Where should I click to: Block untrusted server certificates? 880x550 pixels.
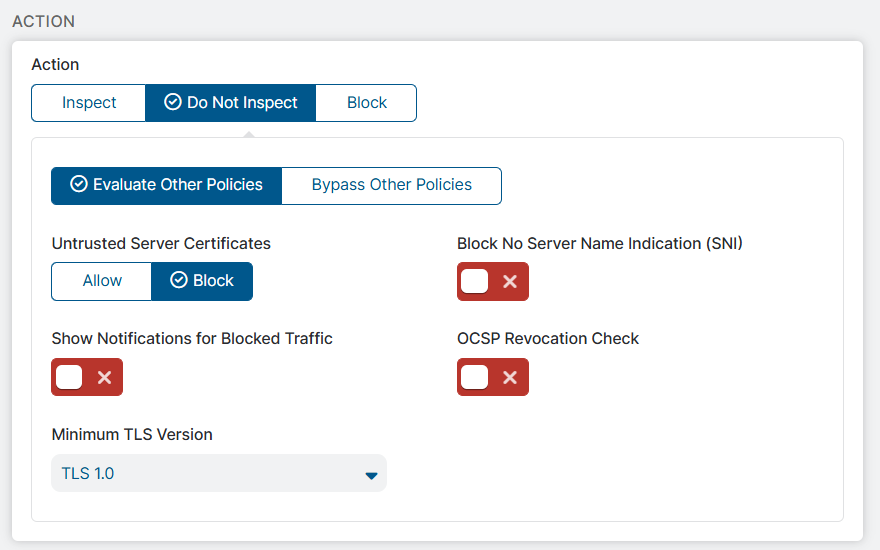[202, 281]
